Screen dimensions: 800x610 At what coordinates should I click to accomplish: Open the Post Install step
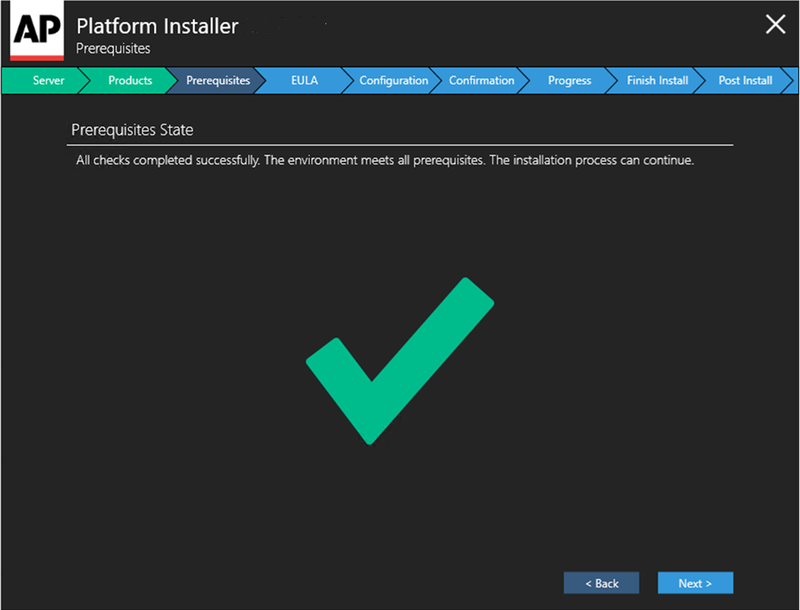pos(745,81)
